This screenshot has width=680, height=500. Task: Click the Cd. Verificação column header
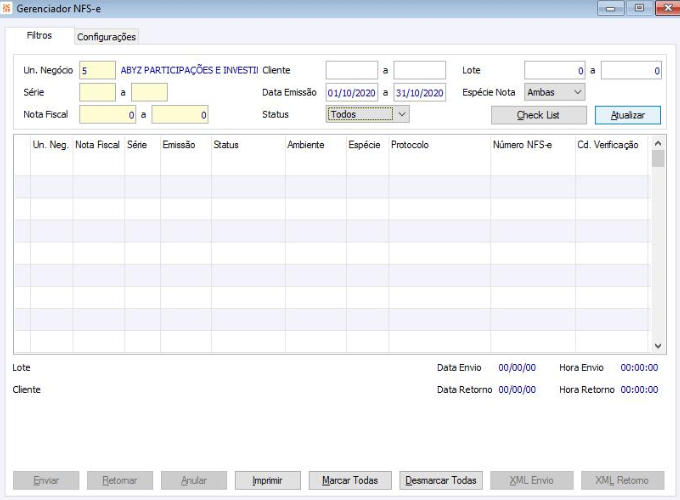click(x=612, y=145)
